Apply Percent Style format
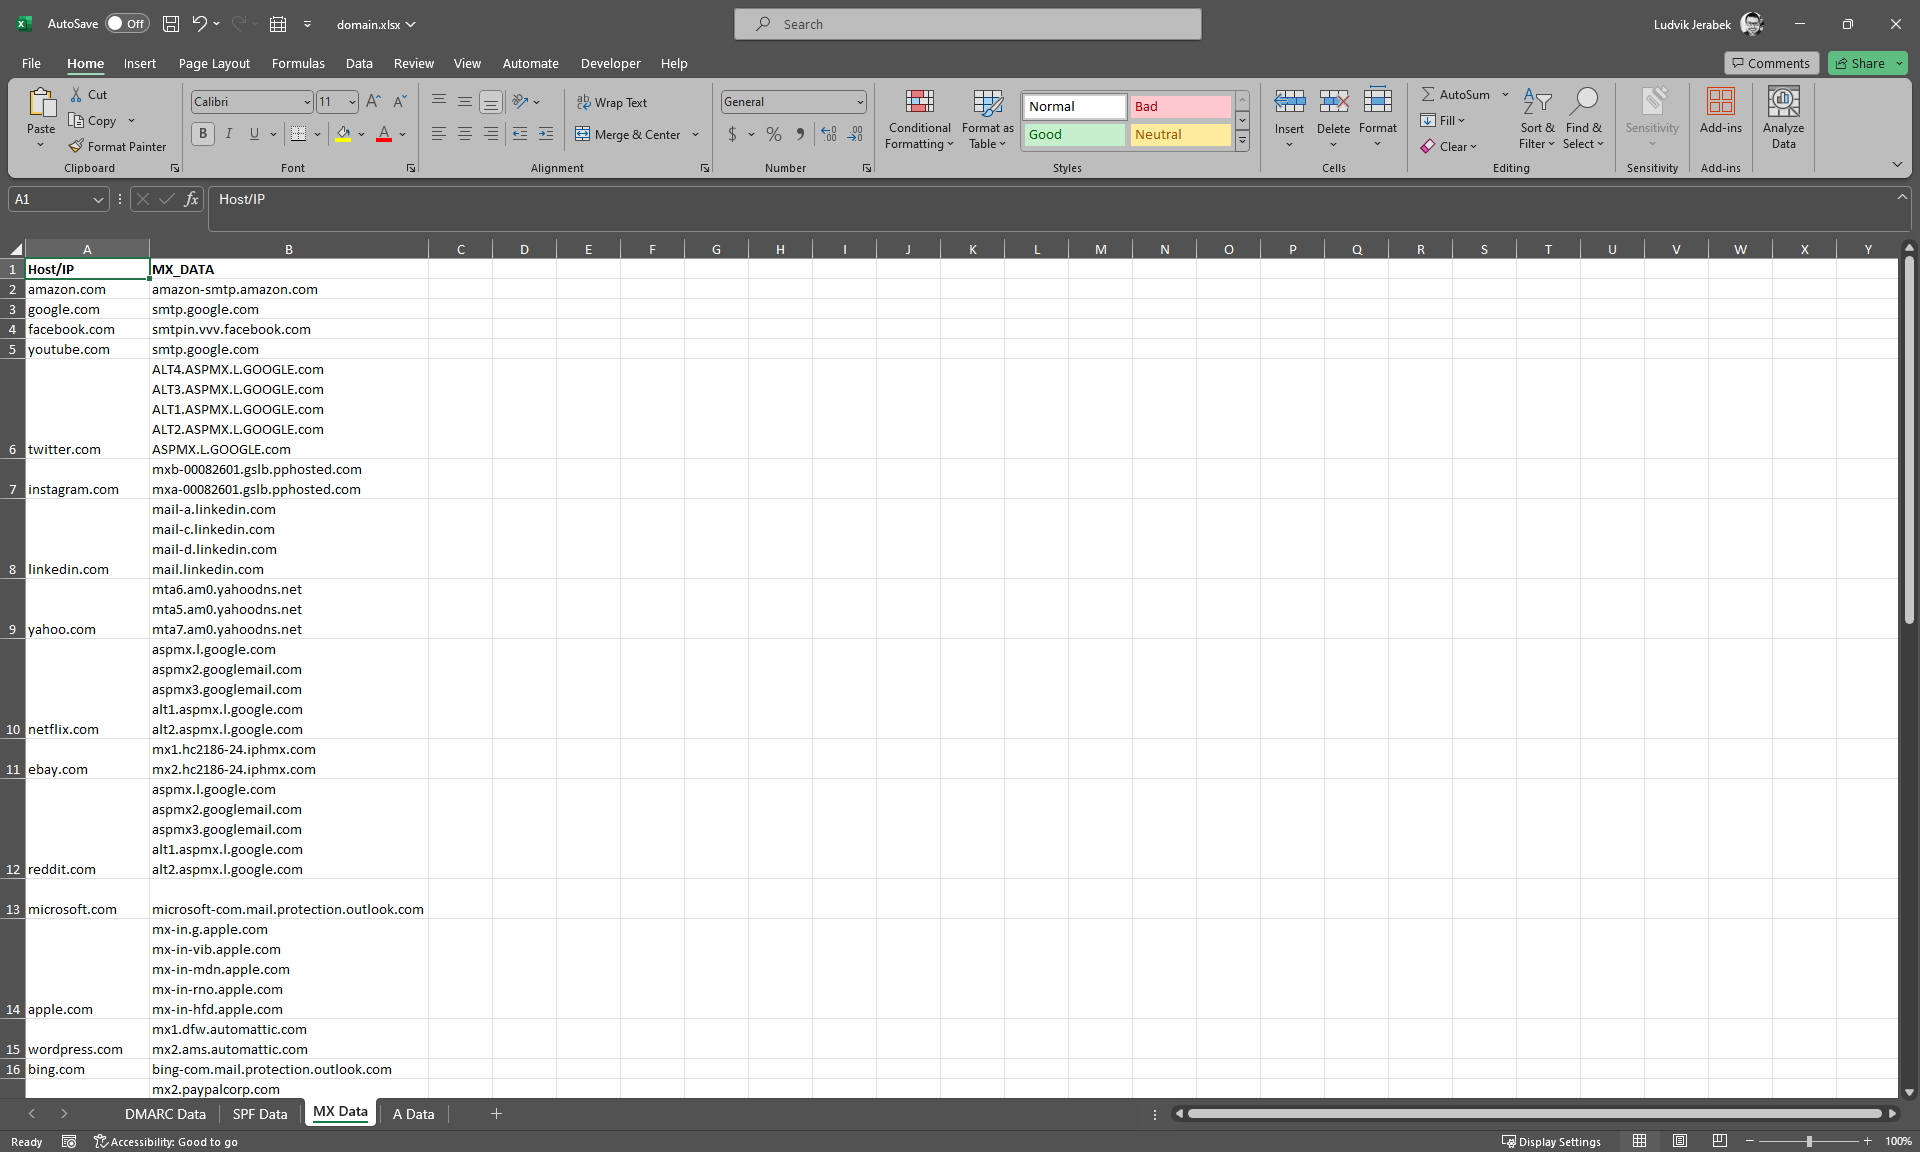The image size is (1920, 1152). [774, 134]
